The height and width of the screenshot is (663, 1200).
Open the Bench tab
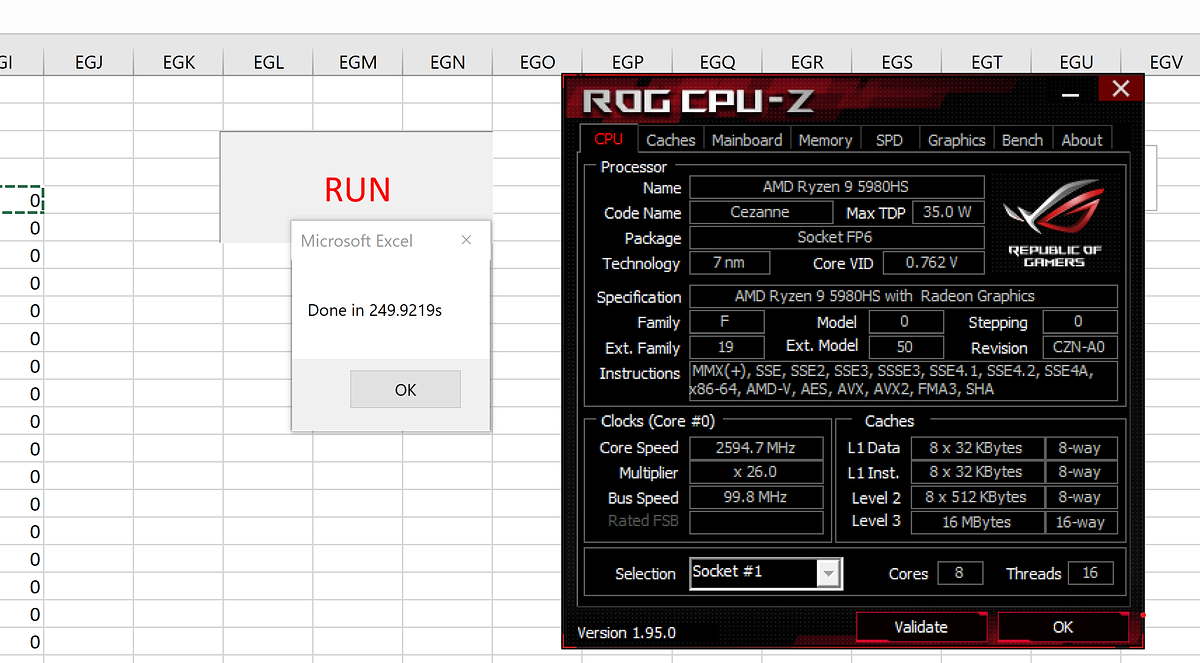[x=1022, y=140]
